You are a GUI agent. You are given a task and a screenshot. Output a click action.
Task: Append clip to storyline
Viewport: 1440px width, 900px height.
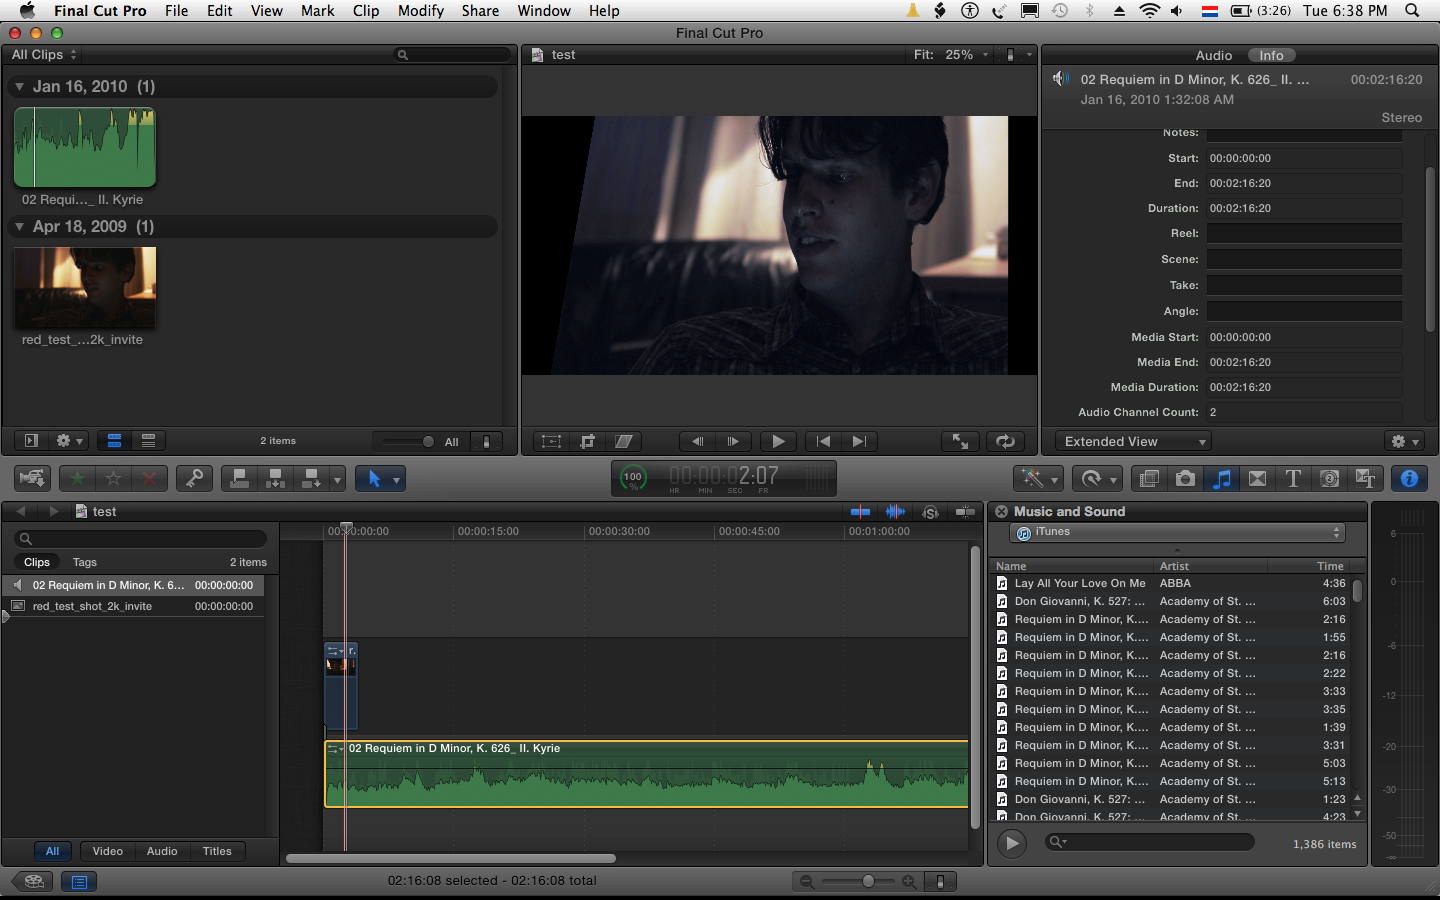pyautogui.click(x=311, y=479)
